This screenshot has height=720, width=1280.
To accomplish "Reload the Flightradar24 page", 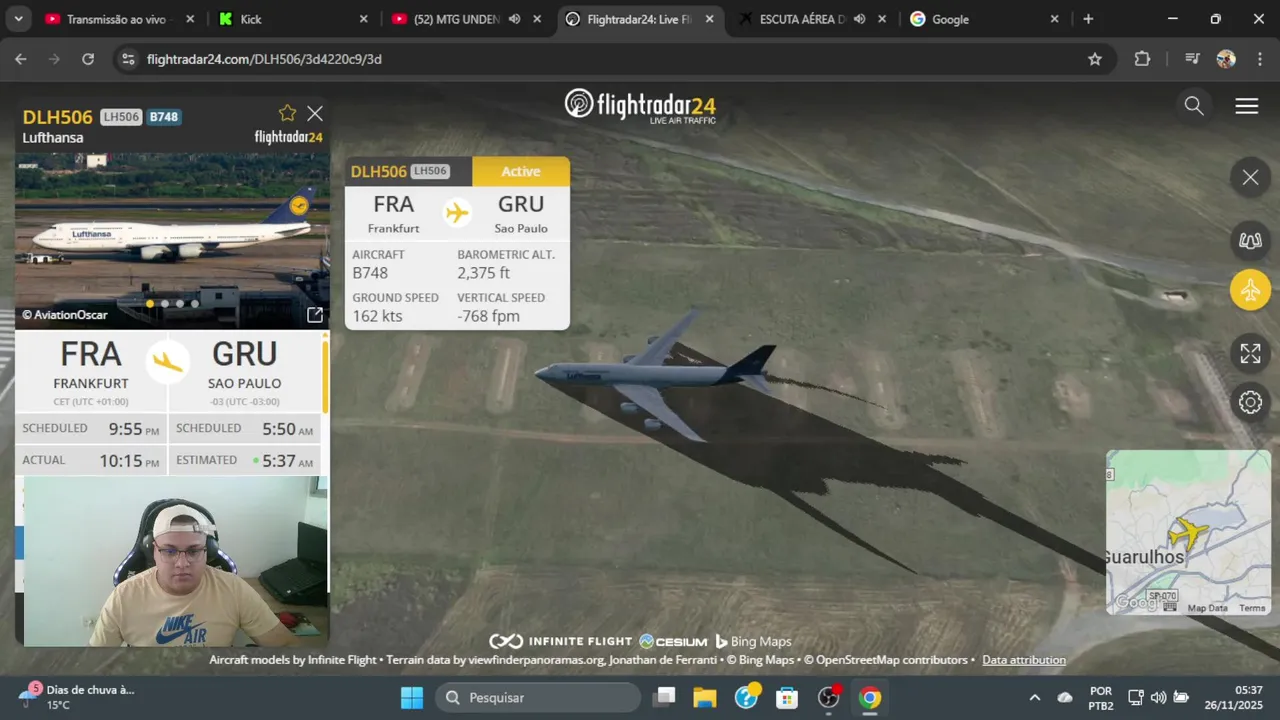I will (88, 59).
